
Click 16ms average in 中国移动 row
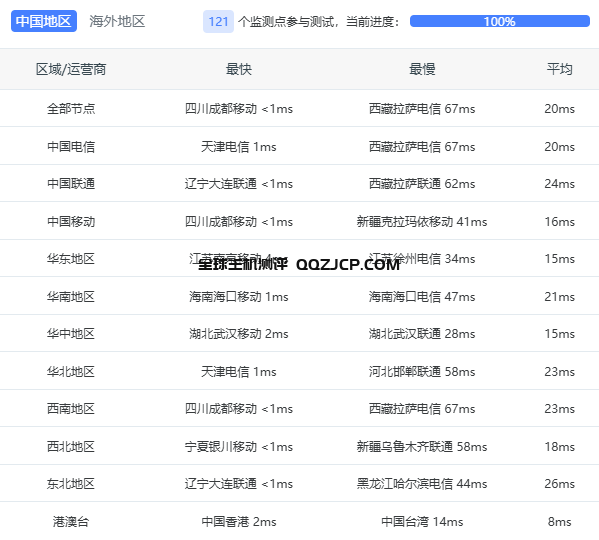click(559, 221)
